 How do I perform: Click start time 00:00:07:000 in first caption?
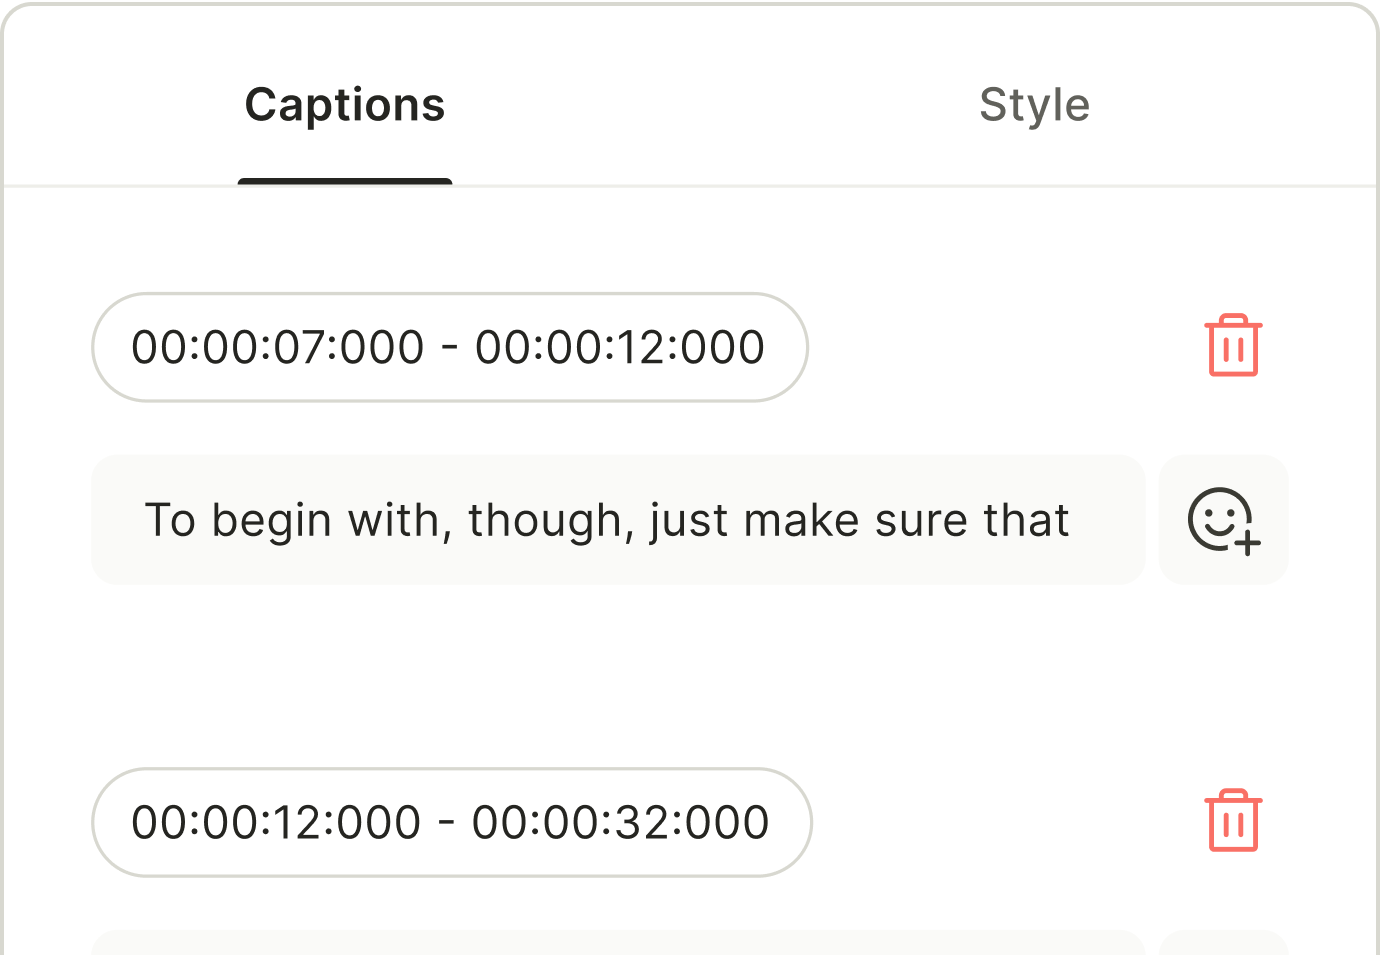coord(278,347)
